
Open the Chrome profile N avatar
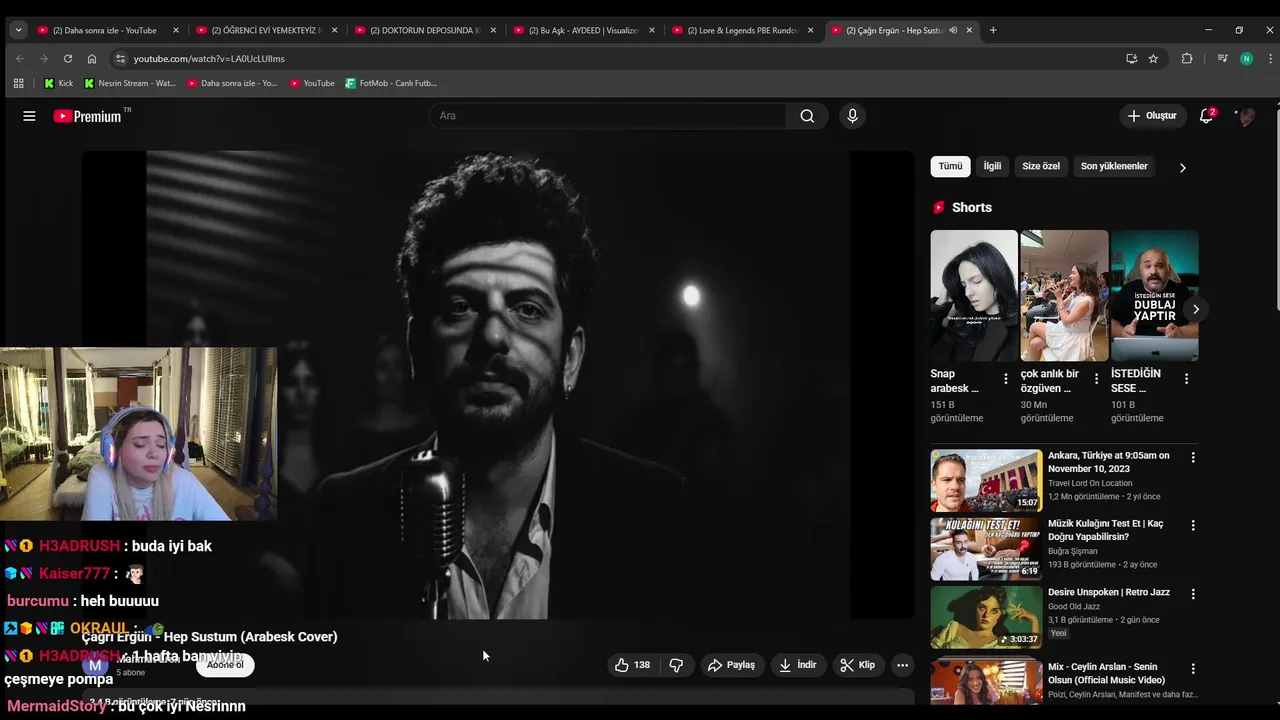[x=1246, y=59]
